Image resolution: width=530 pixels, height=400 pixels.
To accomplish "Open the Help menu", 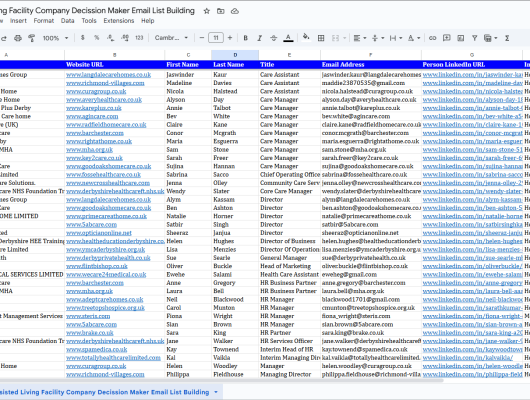I will (x=148, y=21).
